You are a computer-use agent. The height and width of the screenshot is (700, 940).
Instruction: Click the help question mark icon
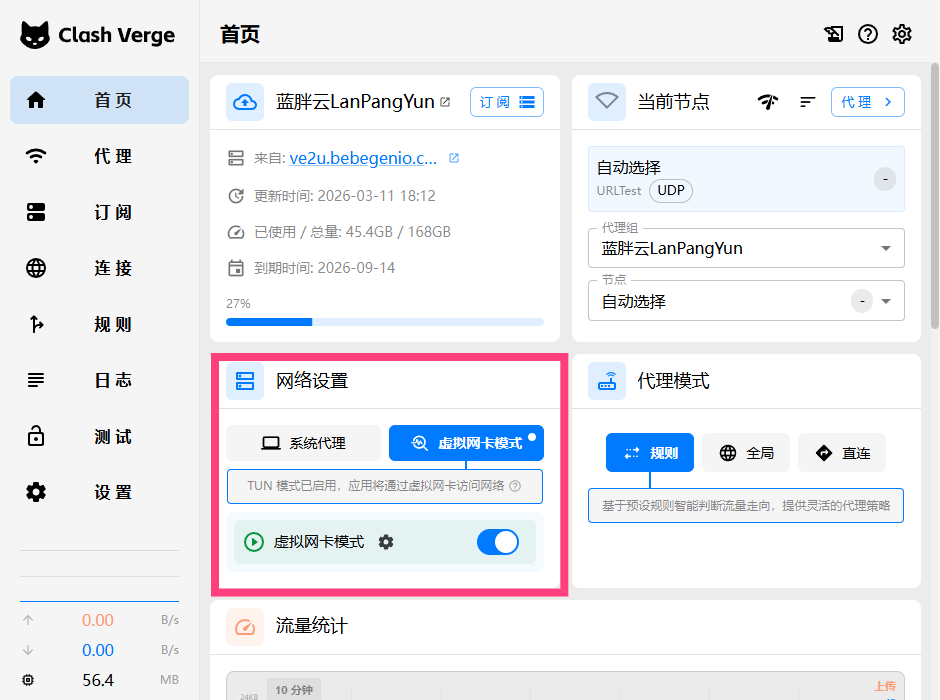coord(868,34)
